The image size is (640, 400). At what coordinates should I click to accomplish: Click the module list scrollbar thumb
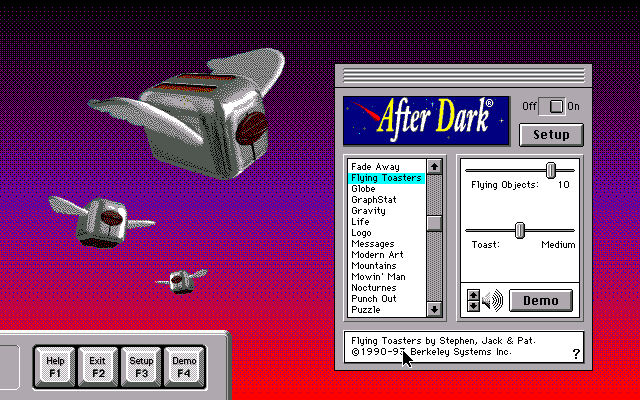point(434,223)
